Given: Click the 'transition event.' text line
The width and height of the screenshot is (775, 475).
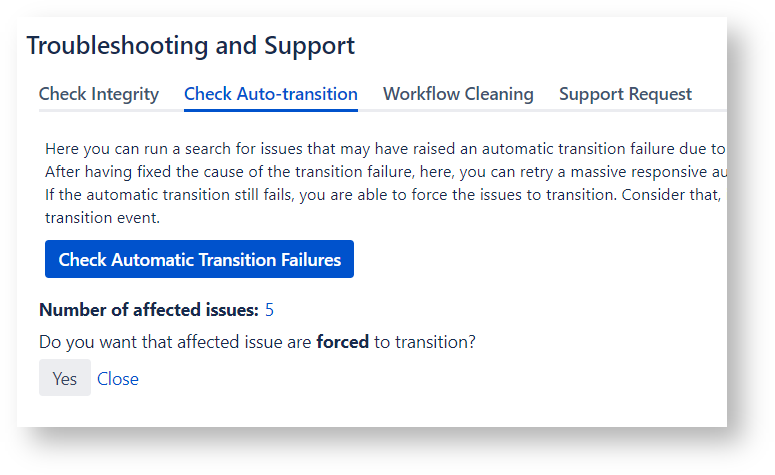Looking at the screenshot, I should (x=102, y=217).
